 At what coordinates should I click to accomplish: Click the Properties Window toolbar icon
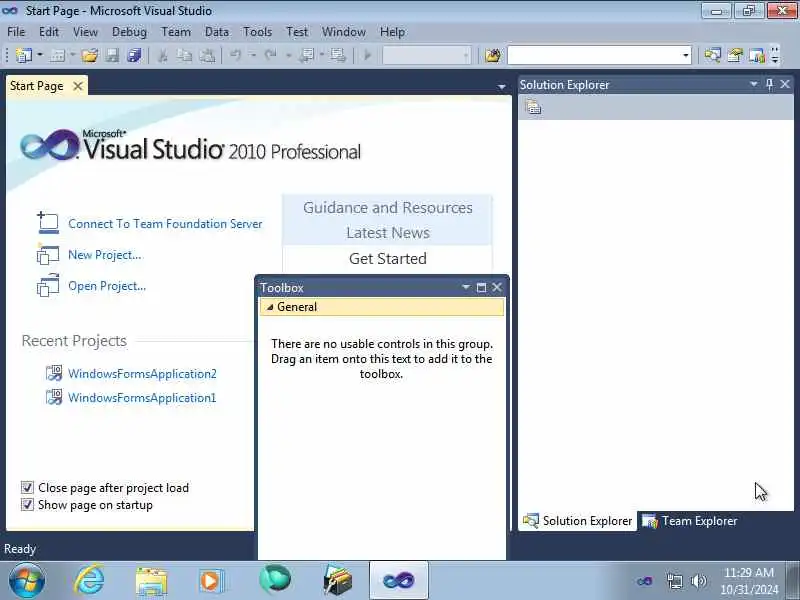(x=735, y=55)
